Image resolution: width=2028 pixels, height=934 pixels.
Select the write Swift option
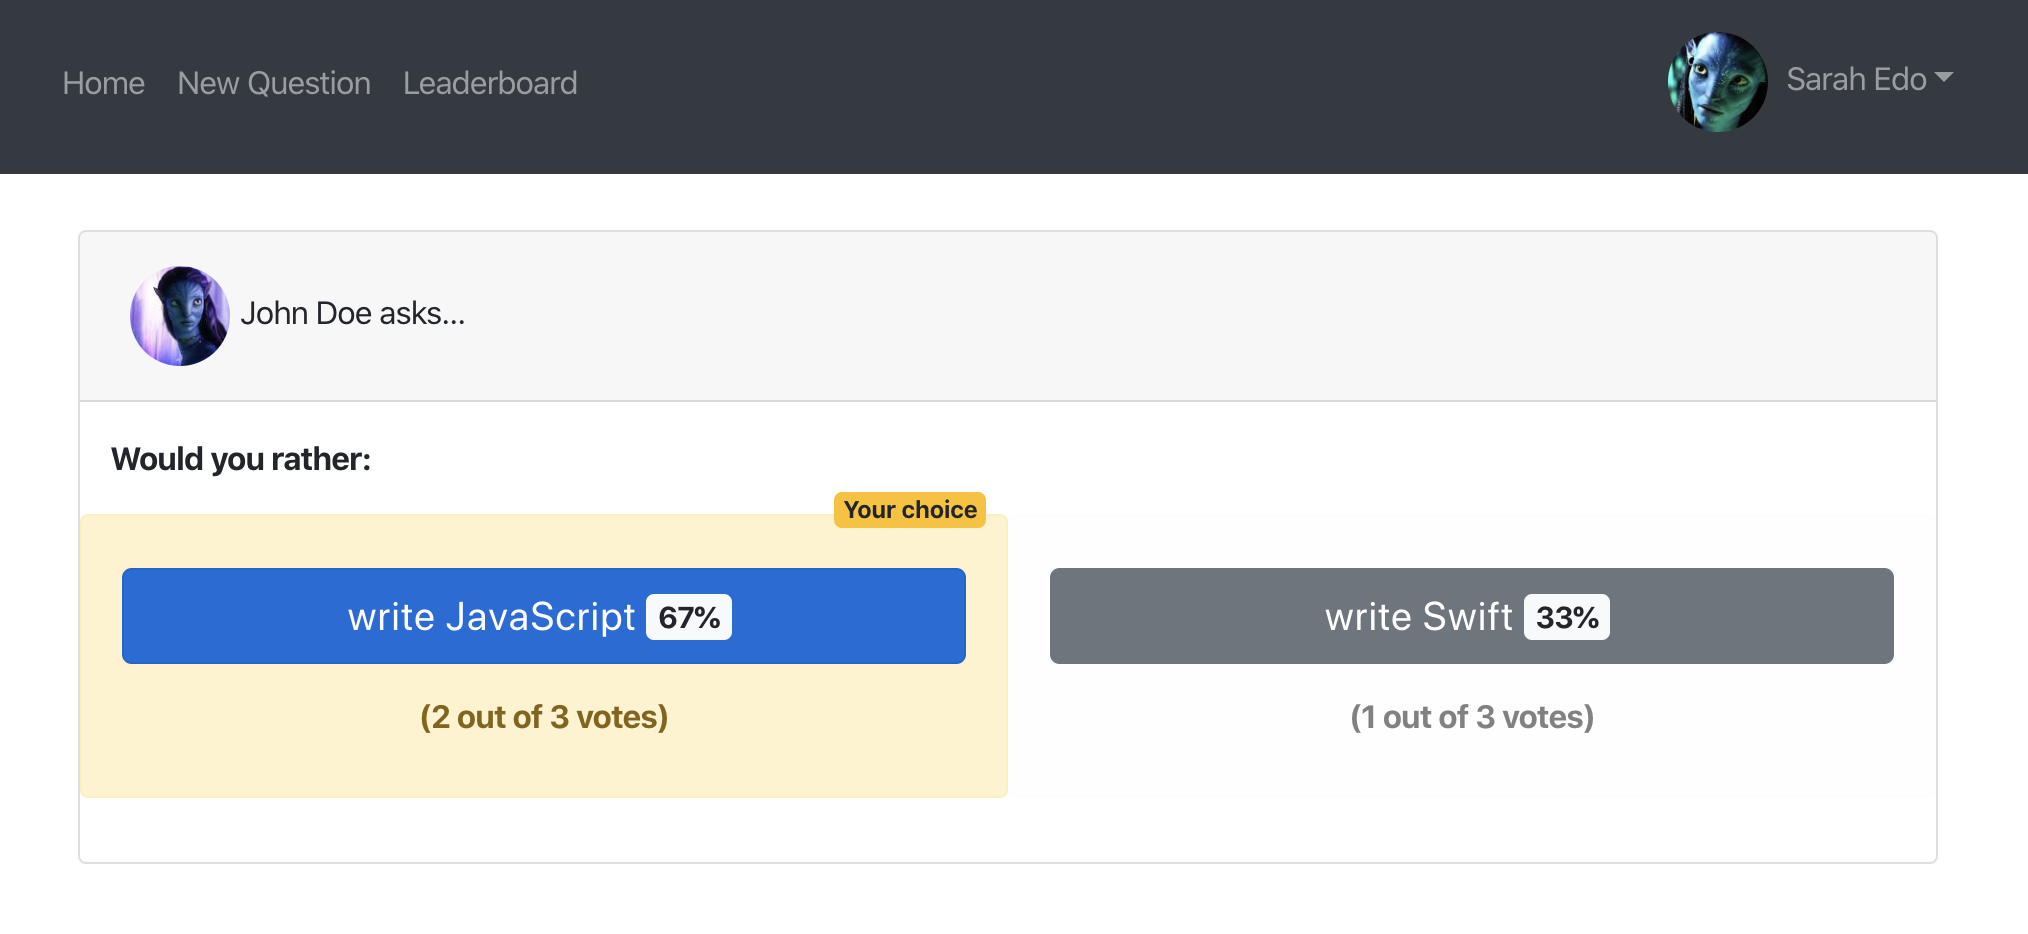pos(1417,617)
